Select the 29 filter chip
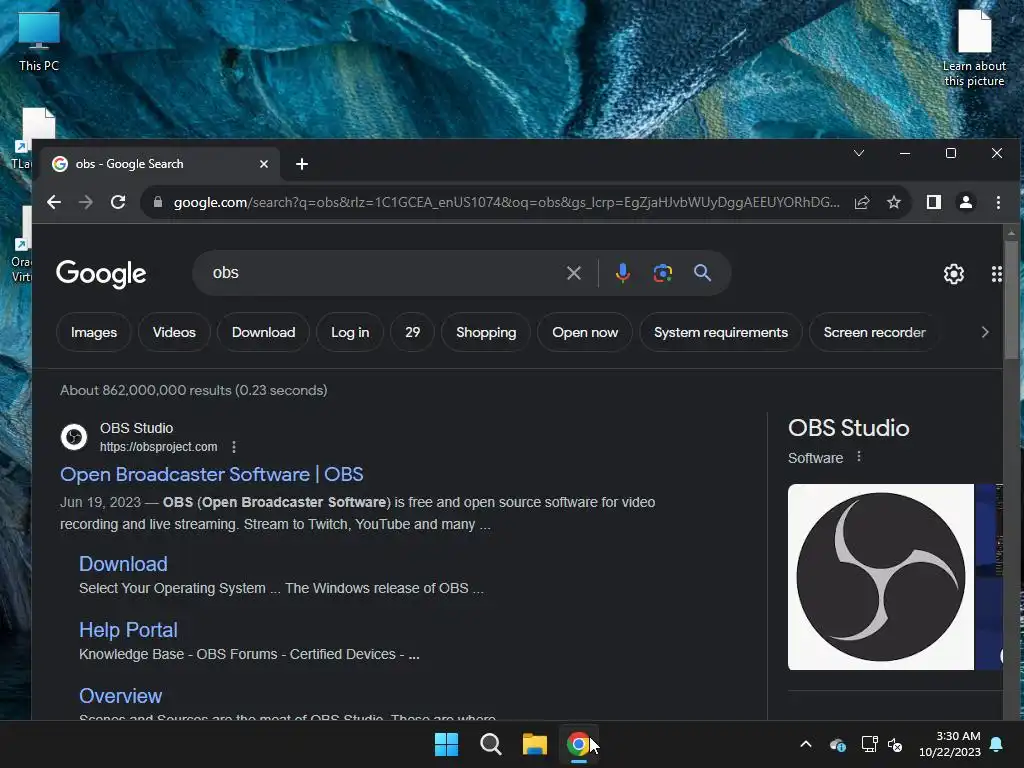 [413, 332]
